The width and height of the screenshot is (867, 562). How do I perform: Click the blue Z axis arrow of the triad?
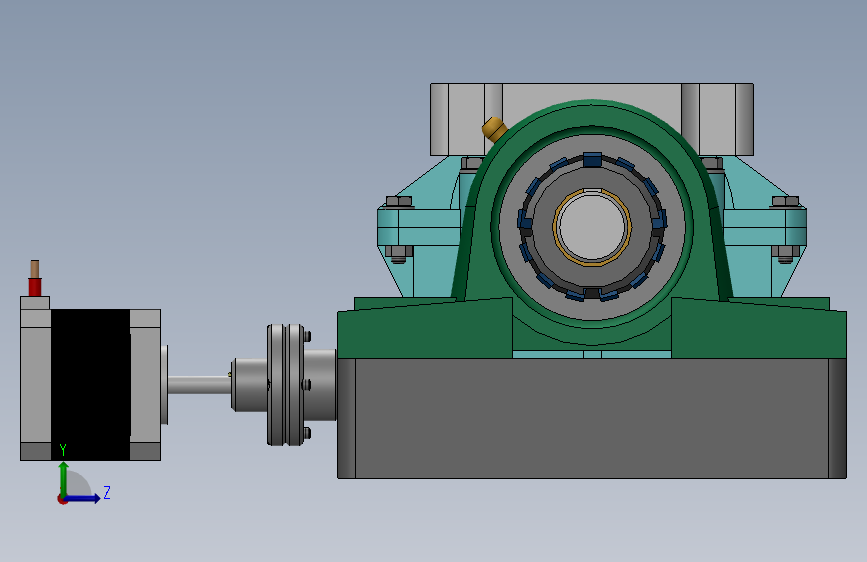click(x=83, y=498)
